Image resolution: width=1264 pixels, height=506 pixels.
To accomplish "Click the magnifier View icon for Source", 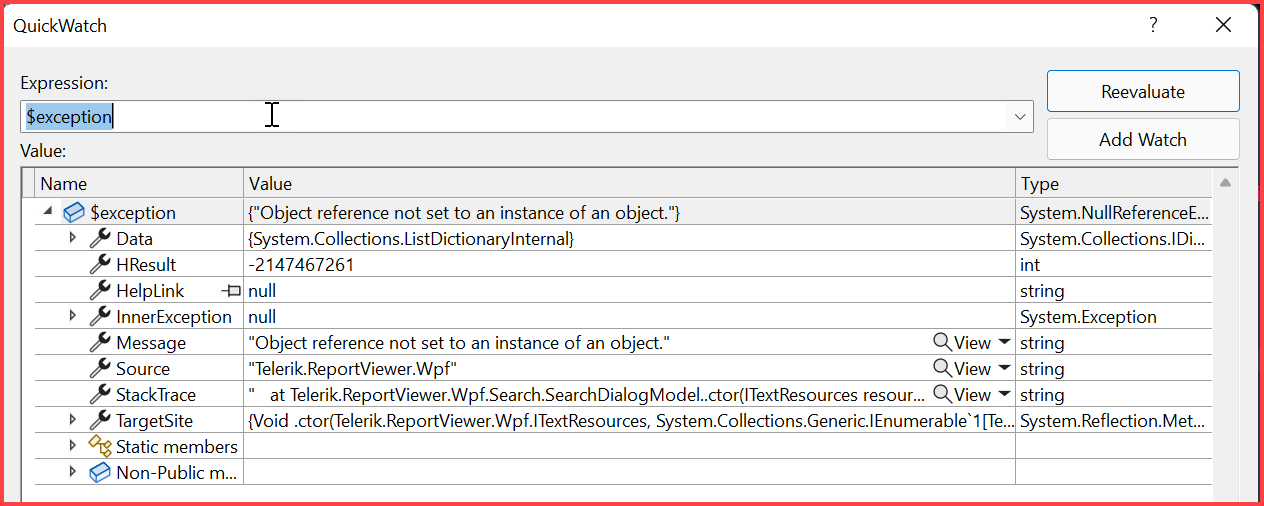I will tap(942, 369).
